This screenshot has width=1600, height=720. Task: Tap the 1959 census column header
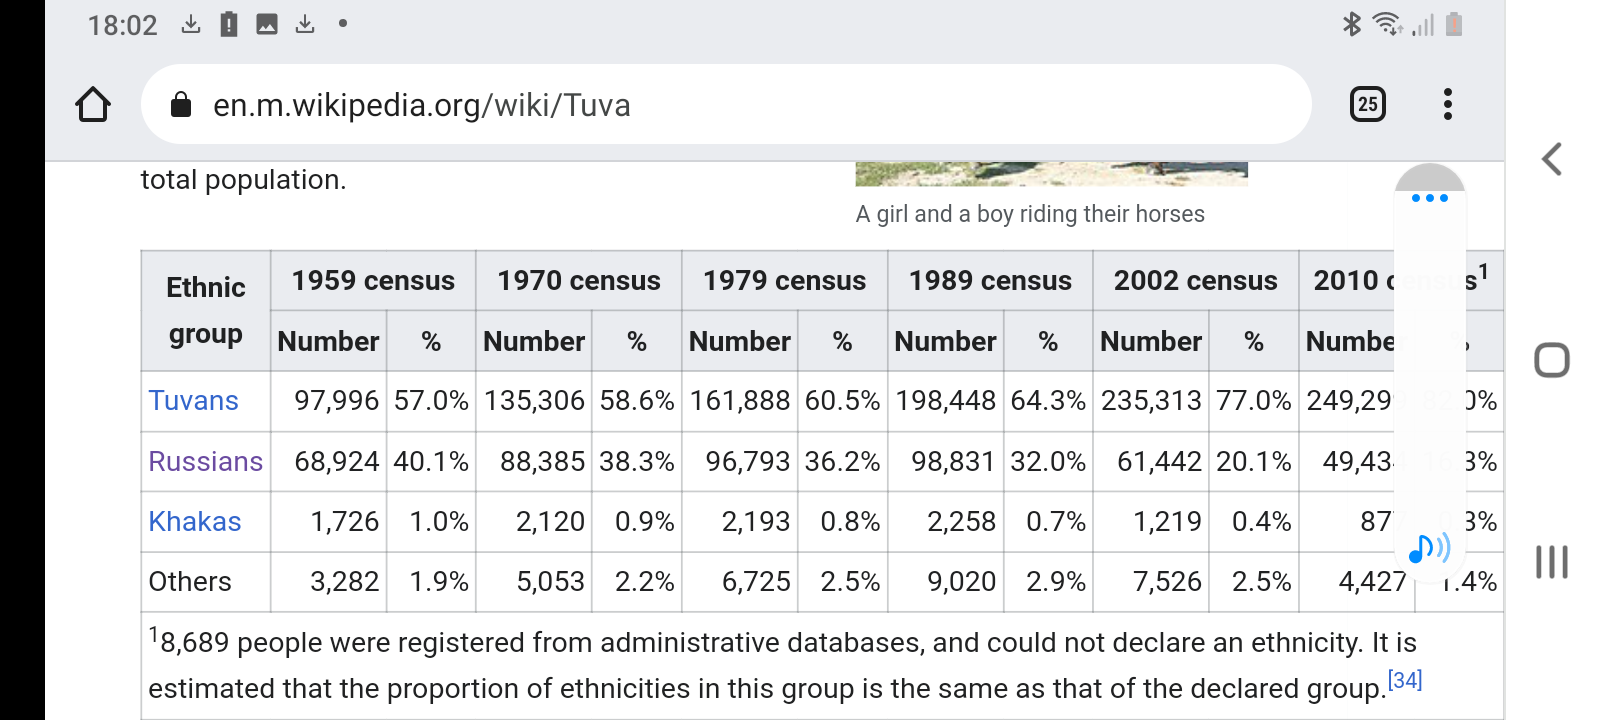(373, 281)
